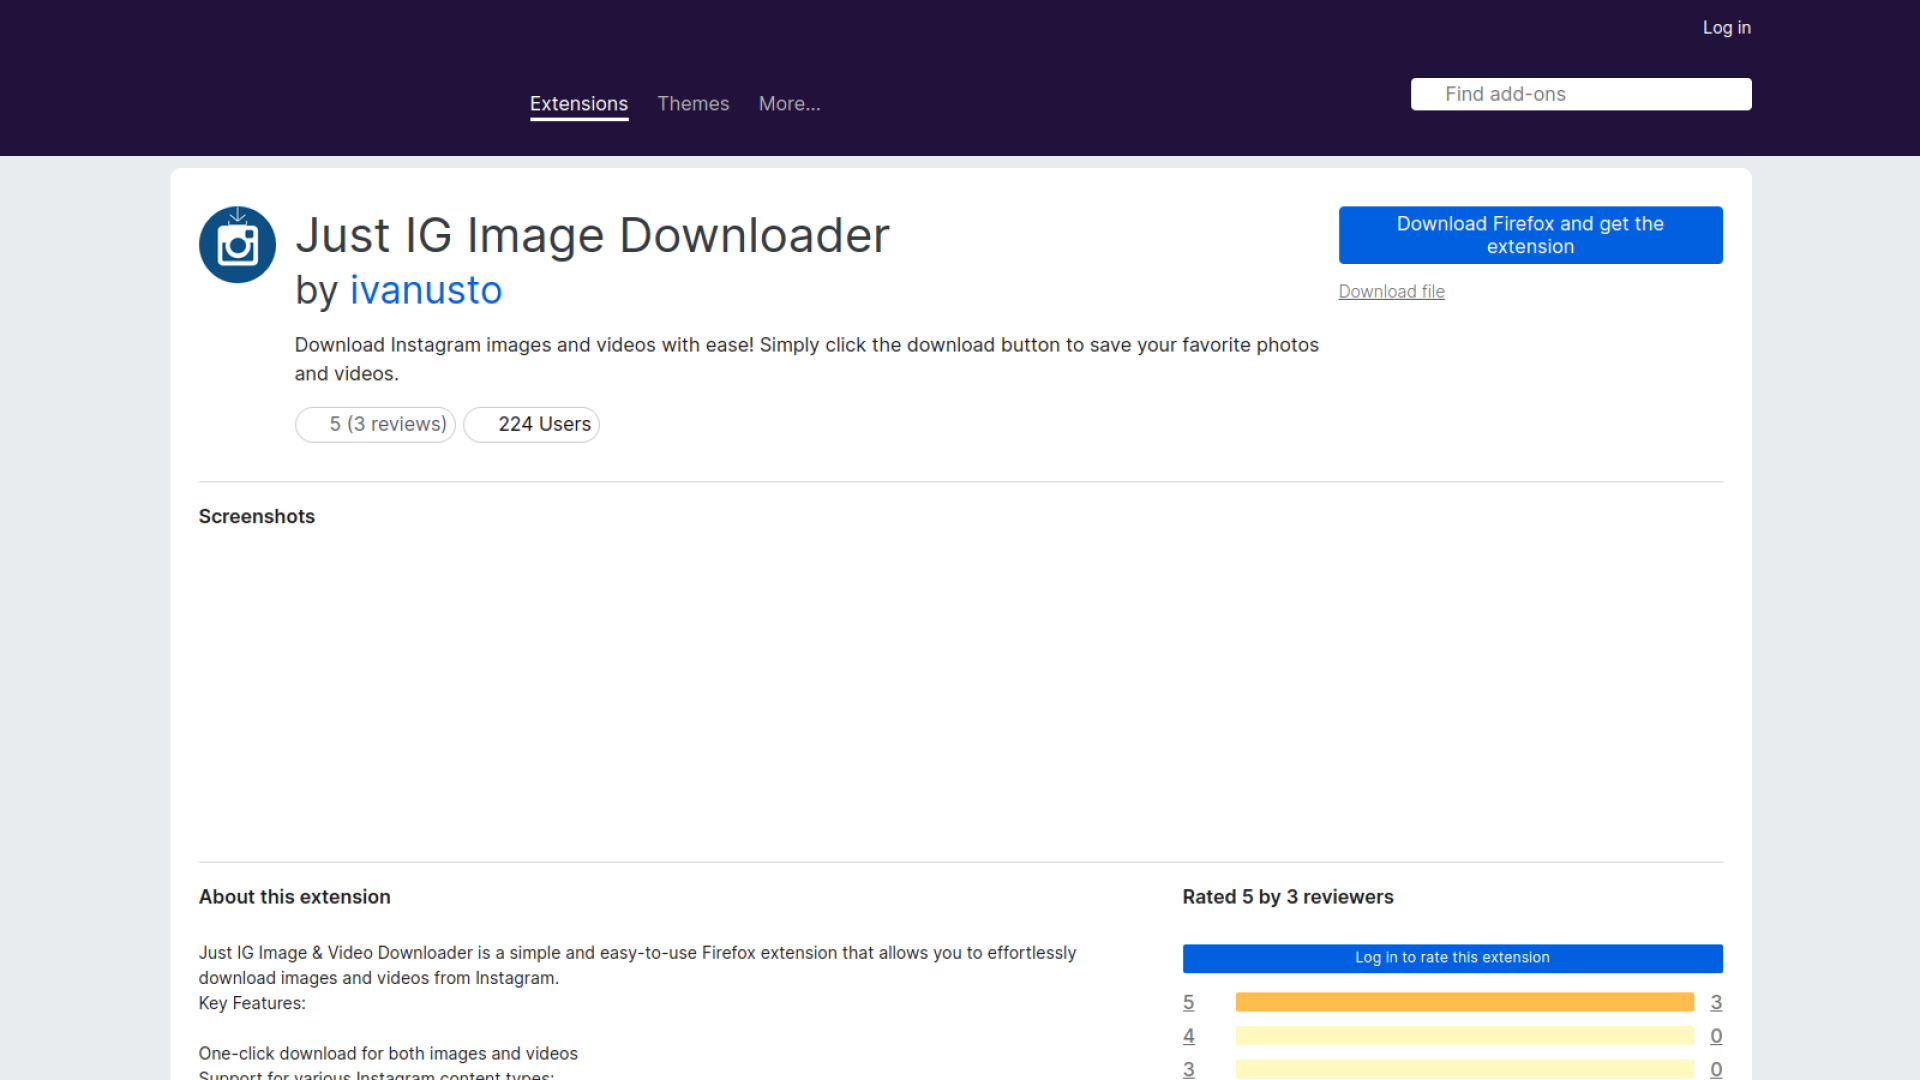
Task: Click the 4-star rating row link
Action: [1189, 1036]
